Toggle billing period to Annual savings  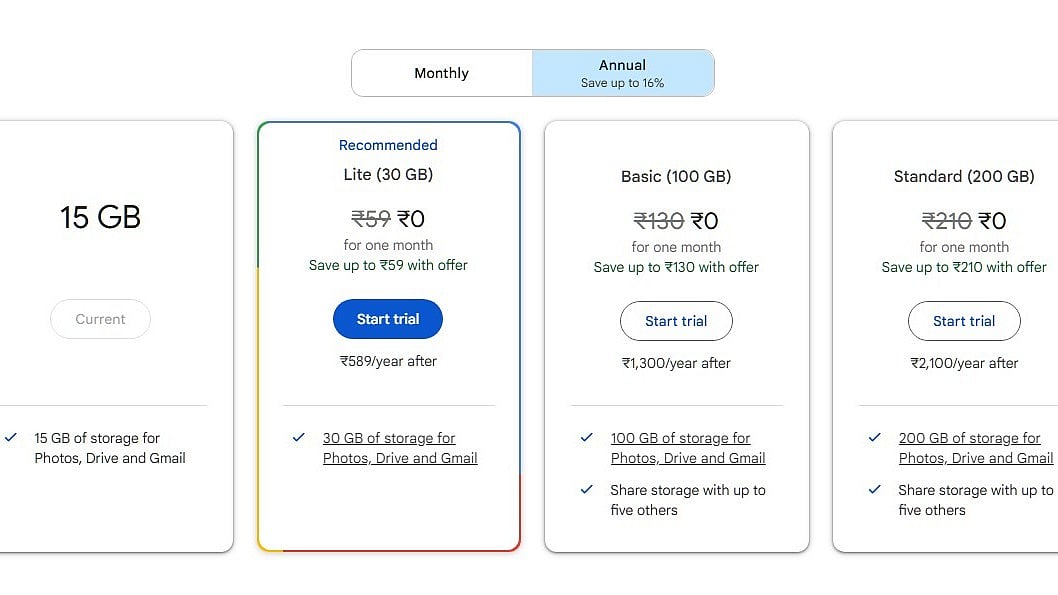[x=622, y=72]
